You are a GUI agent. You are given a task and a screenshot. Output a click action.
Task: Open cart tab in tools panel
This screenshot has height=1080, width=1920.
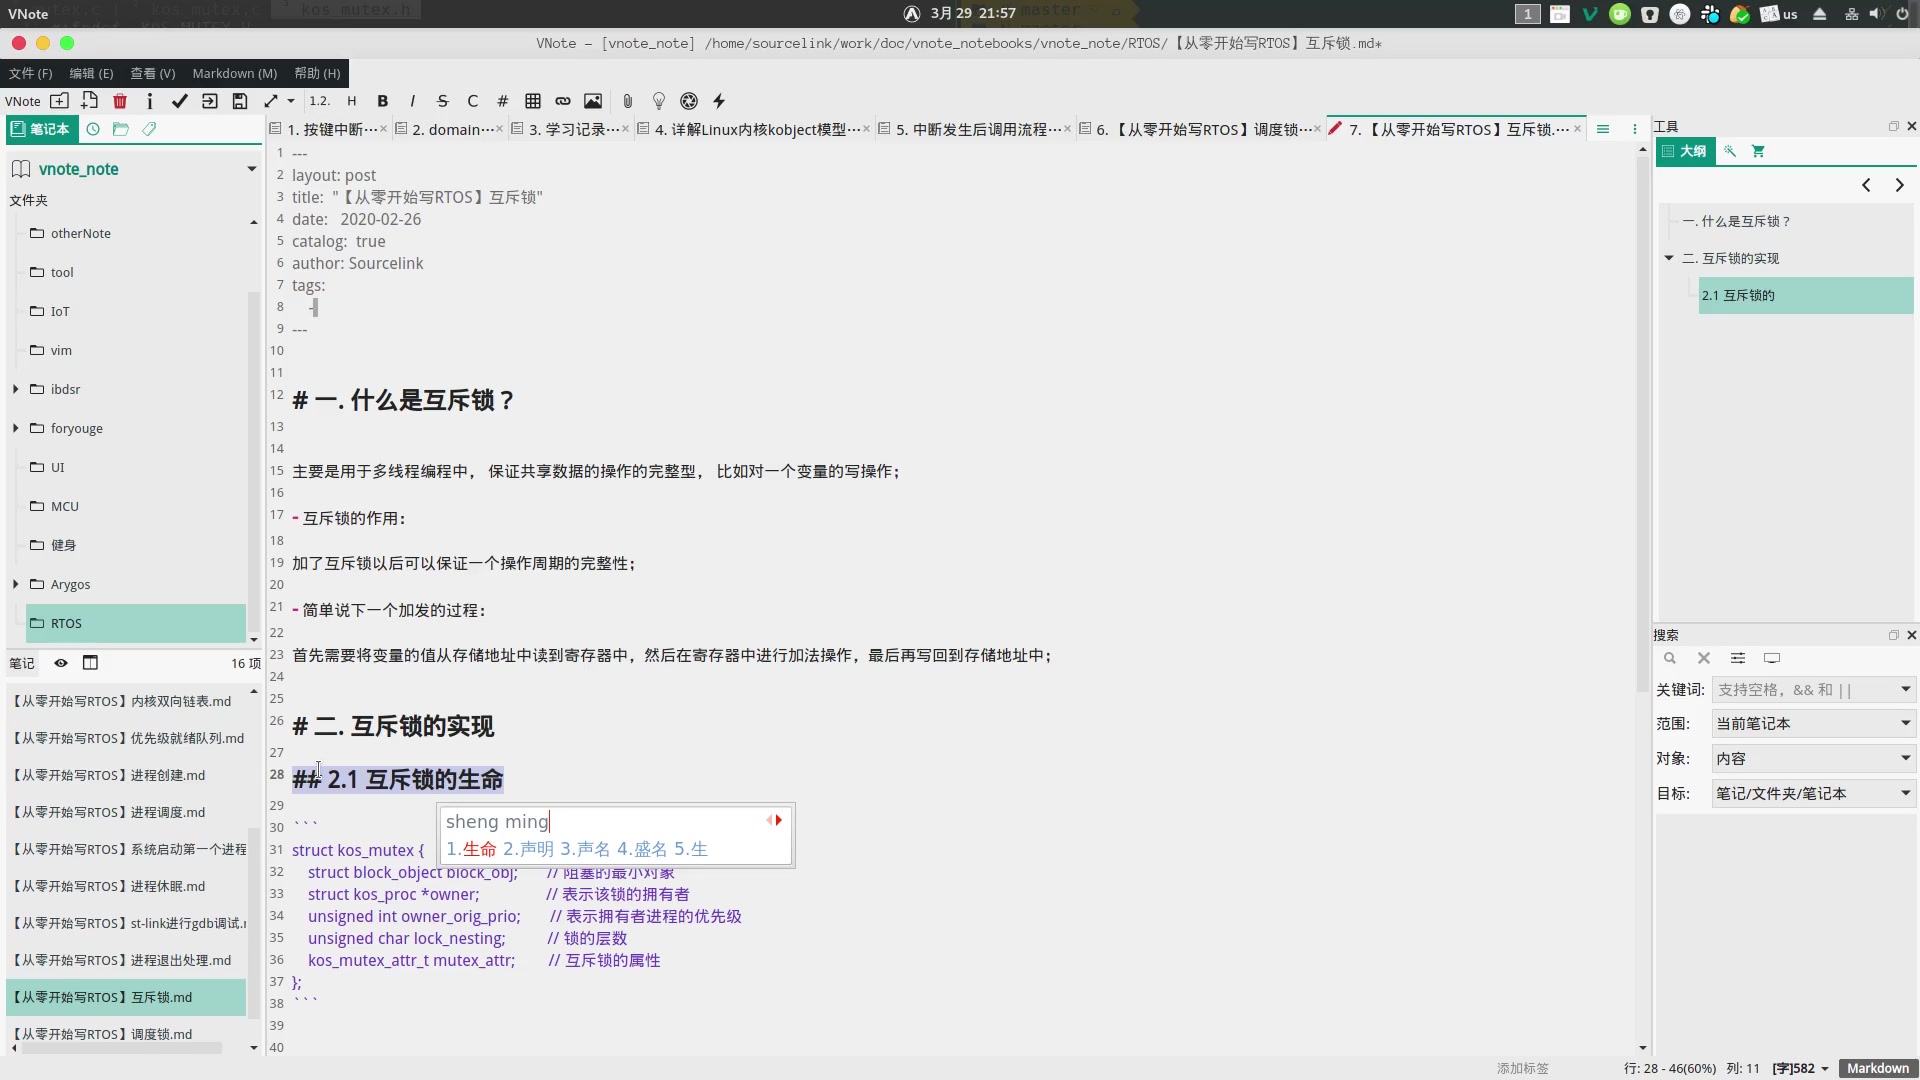pos(1758,151)
